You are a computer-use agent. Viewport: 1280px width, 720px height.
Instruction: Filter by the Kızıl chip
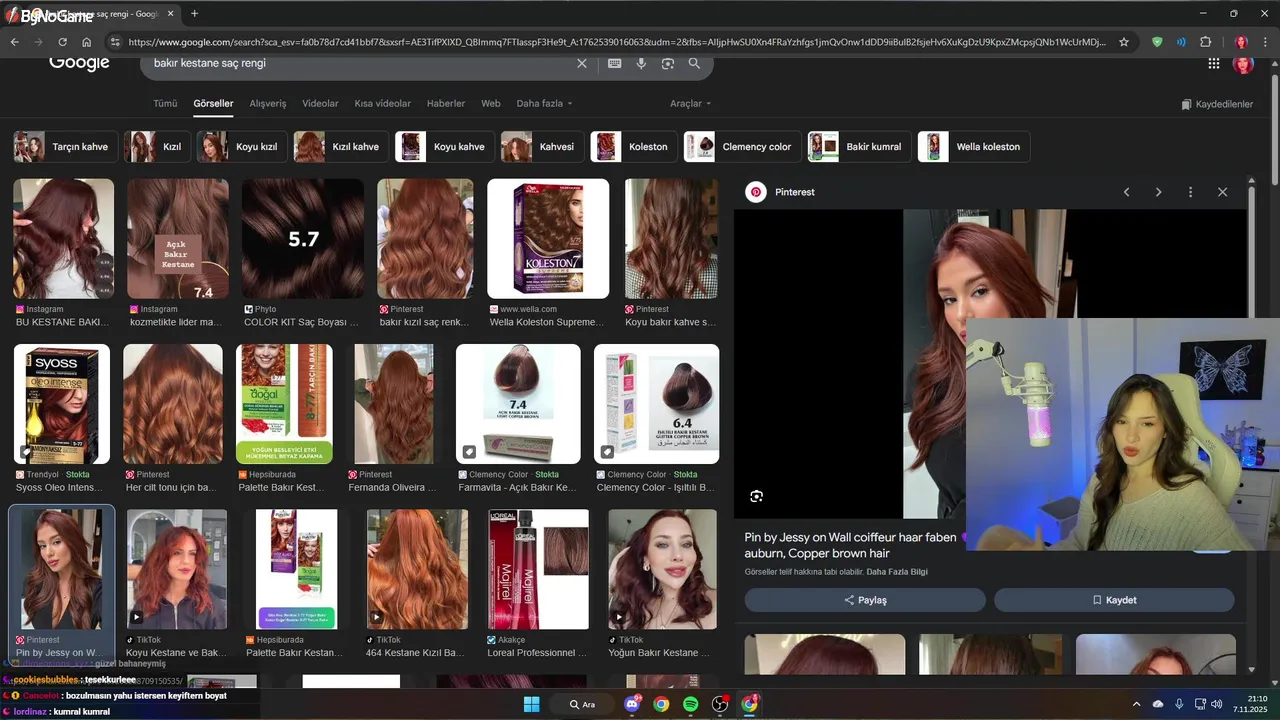click(x=157, y=147)
